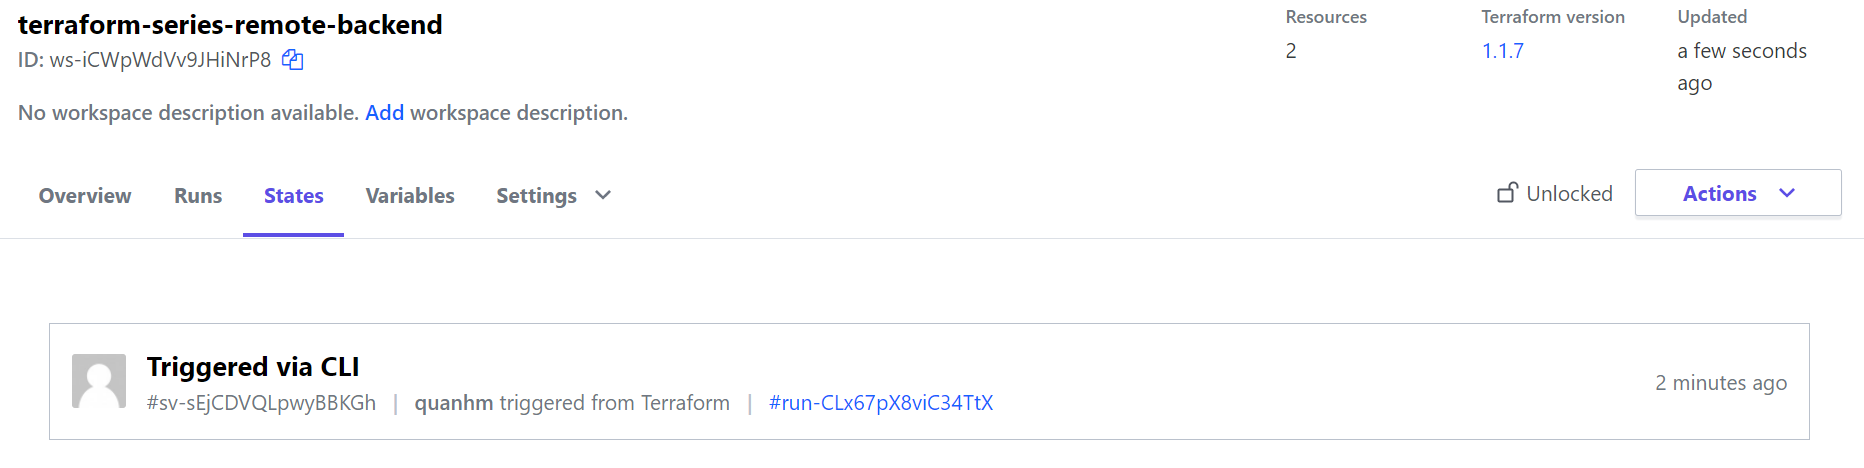Click the Updated a few seconds ago text

tap(1741, 66)
